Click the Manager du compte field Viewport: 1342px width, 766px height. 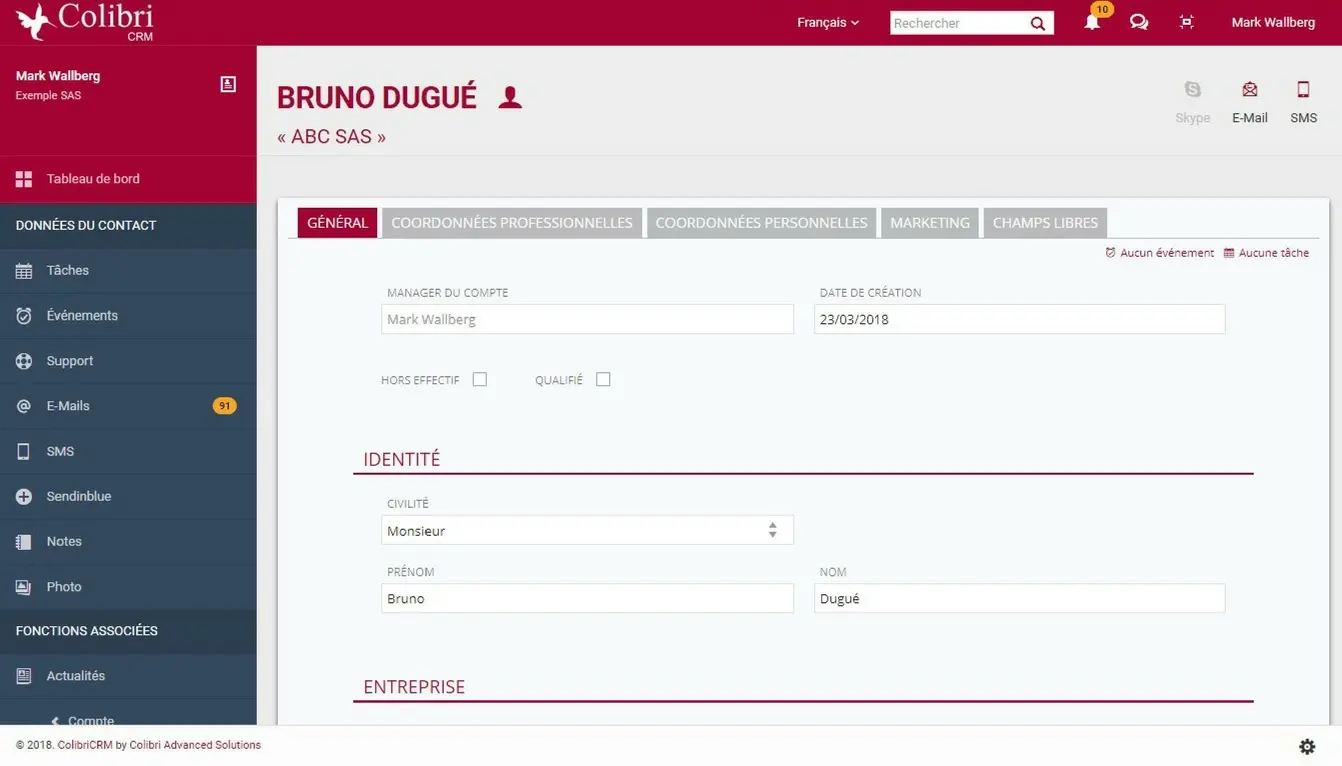588,319
